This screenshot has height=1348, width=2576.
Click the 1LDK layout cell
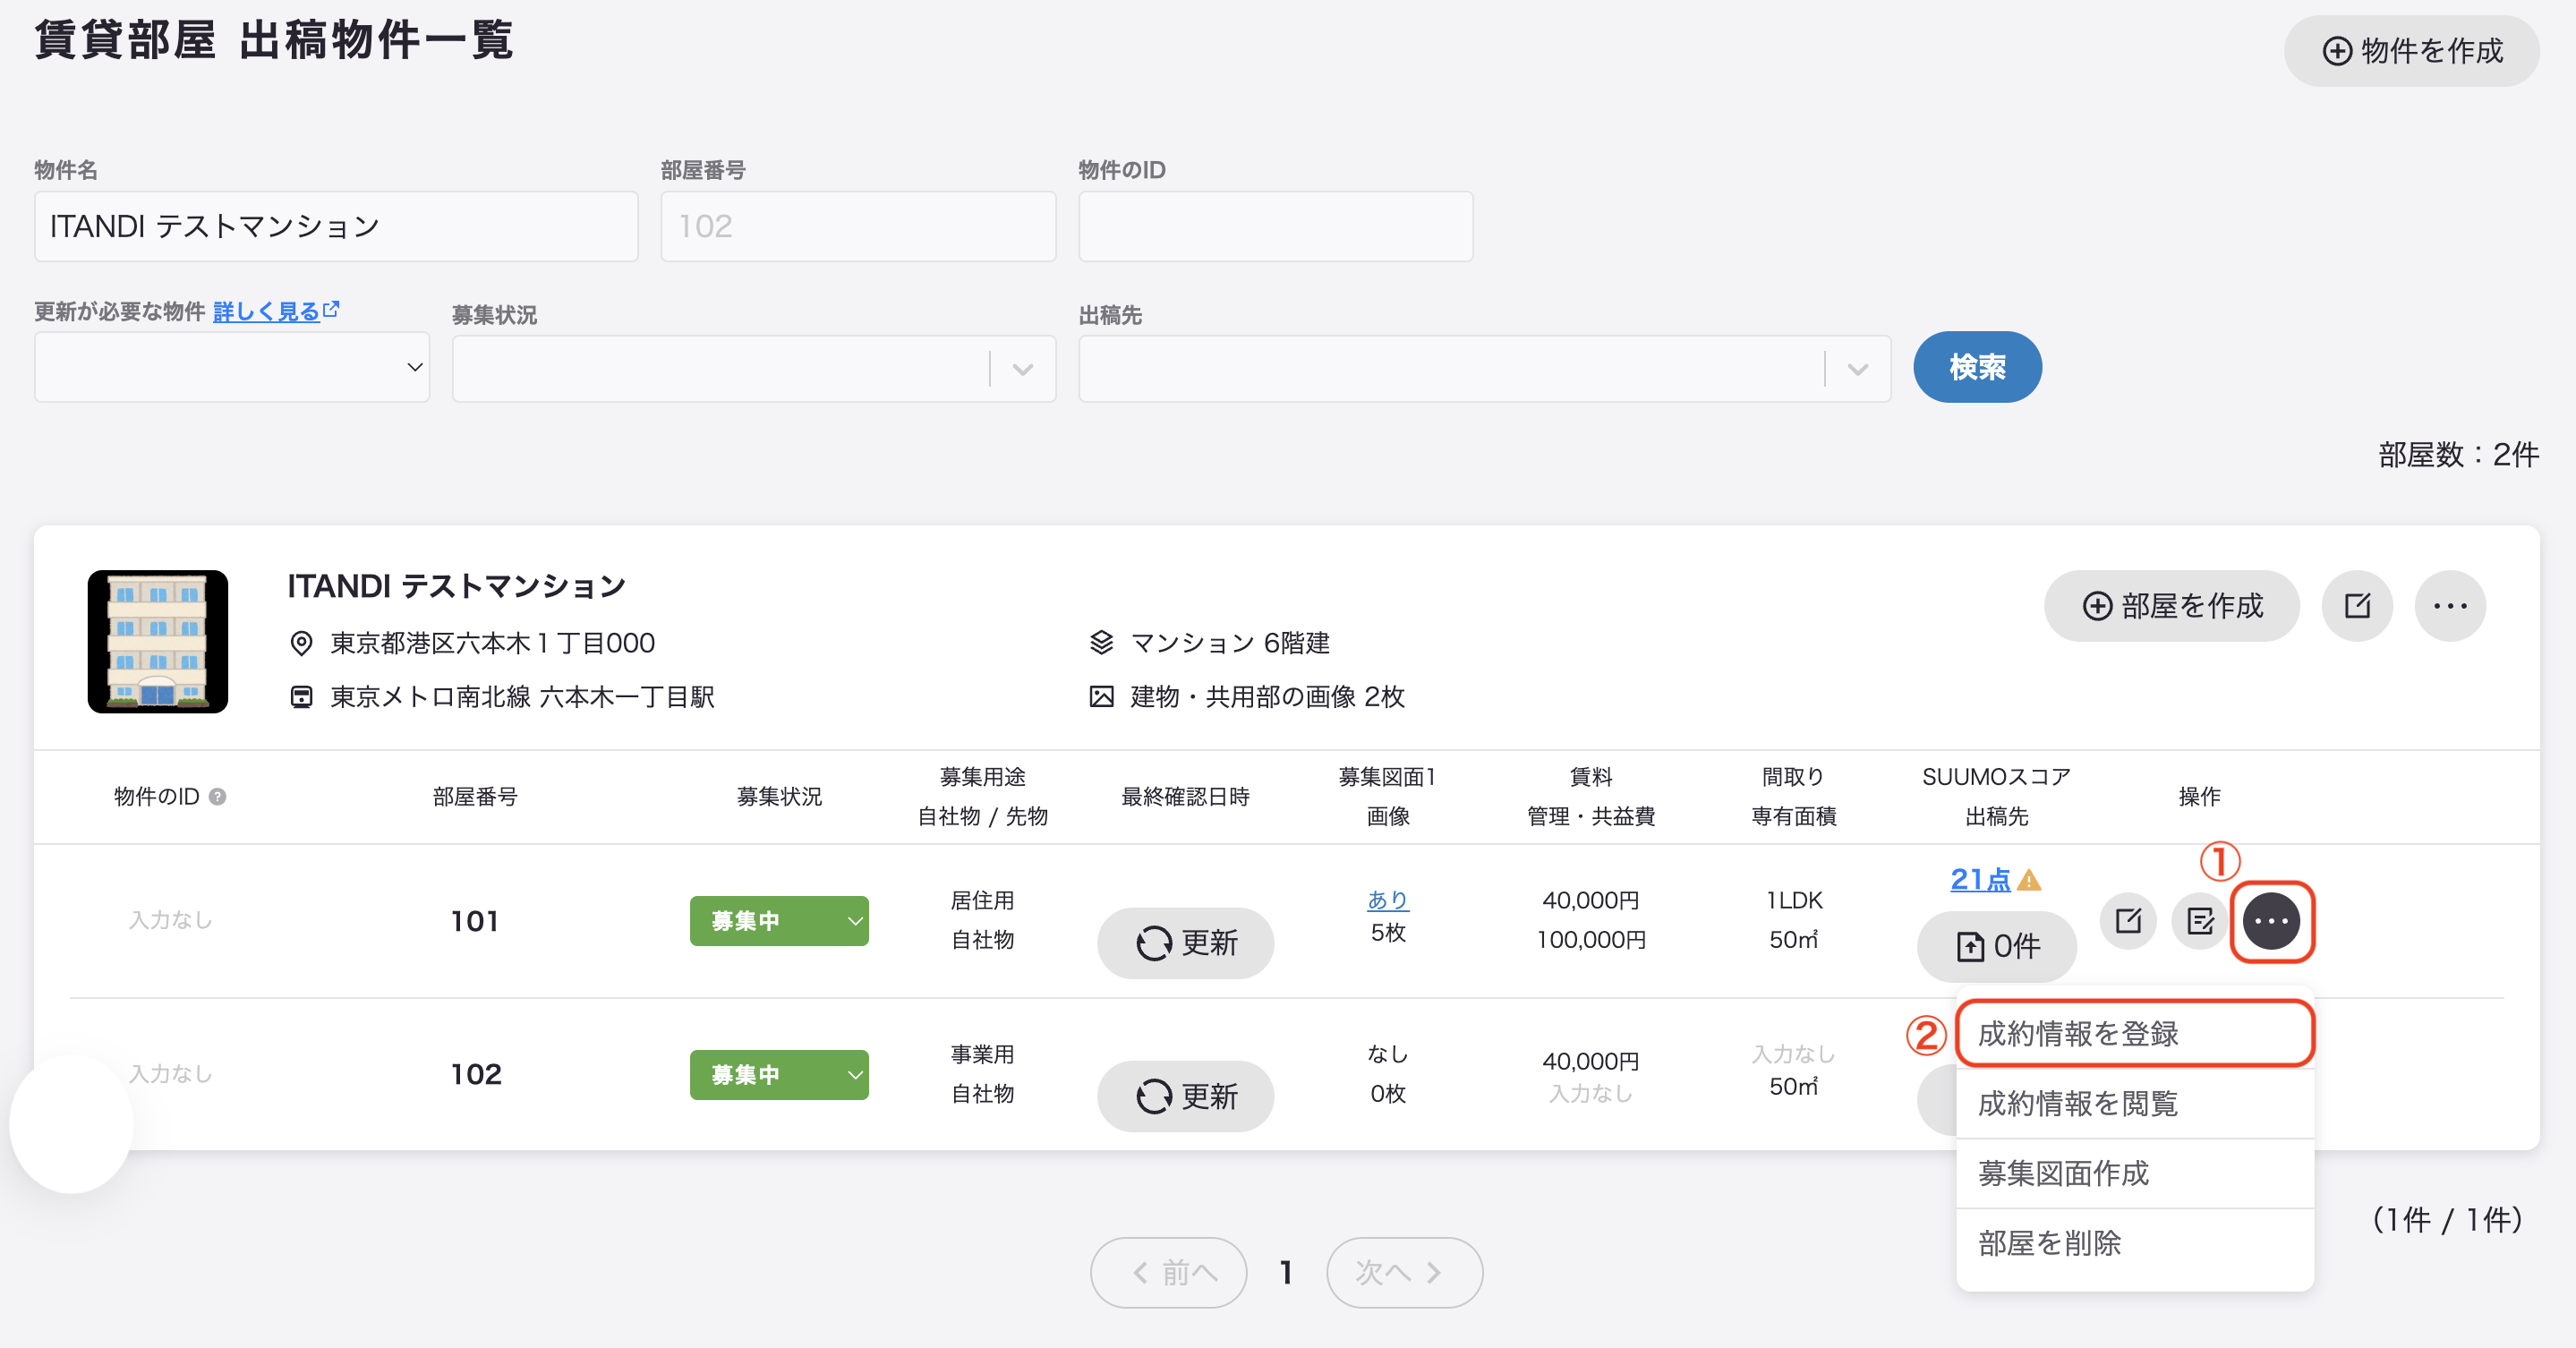click(x=1794, y=900)
